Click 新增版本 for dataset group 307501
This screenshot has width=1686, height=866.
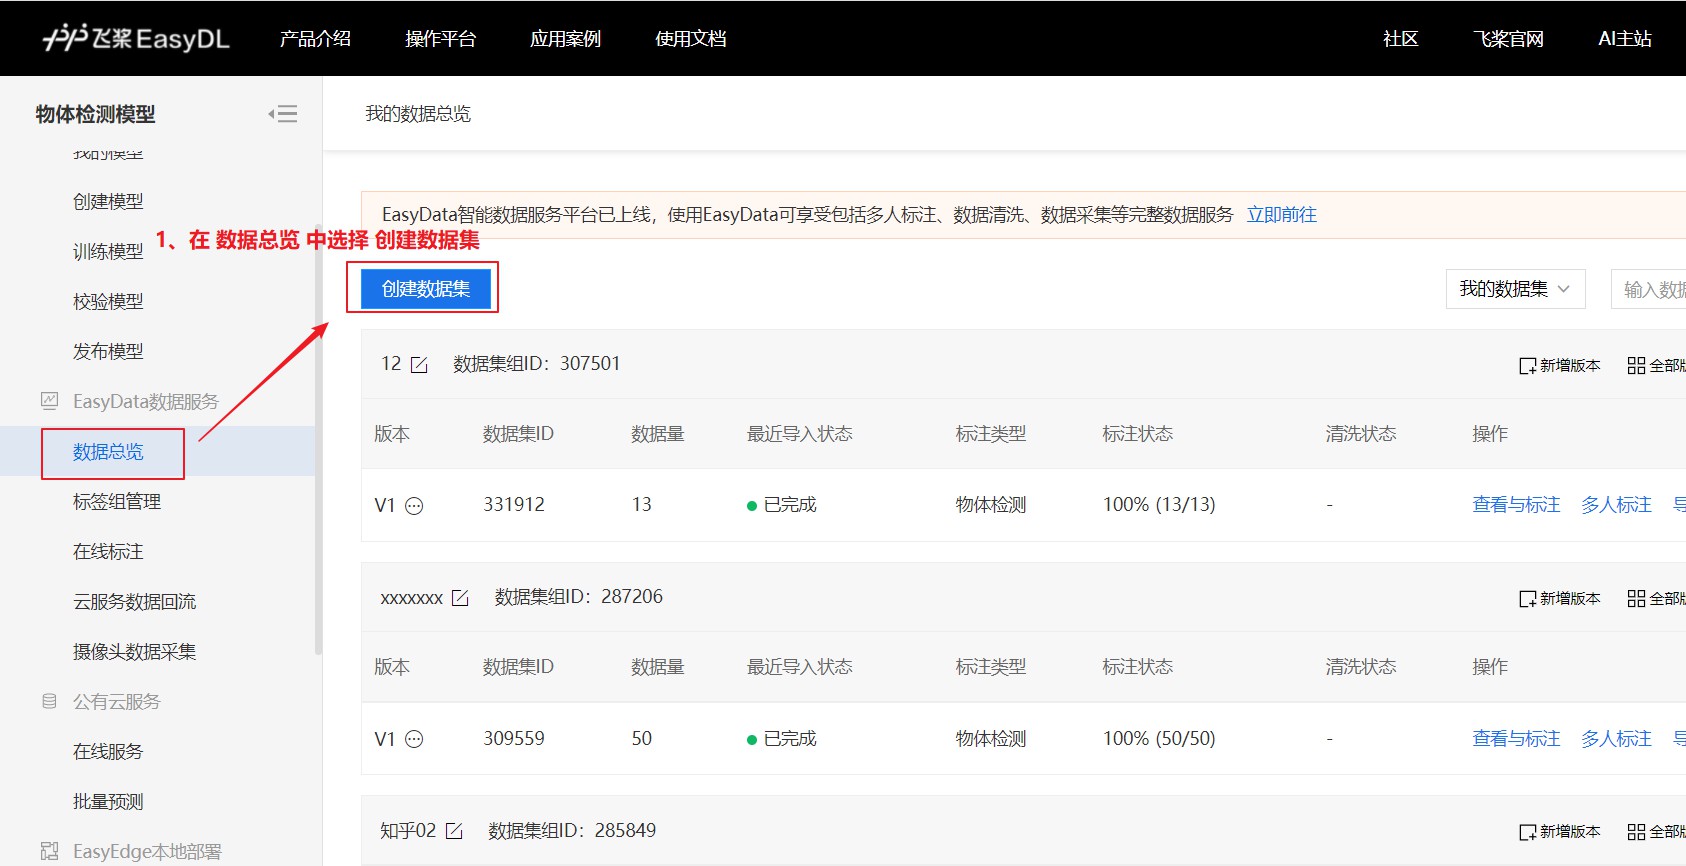(x=1559, y=365)
